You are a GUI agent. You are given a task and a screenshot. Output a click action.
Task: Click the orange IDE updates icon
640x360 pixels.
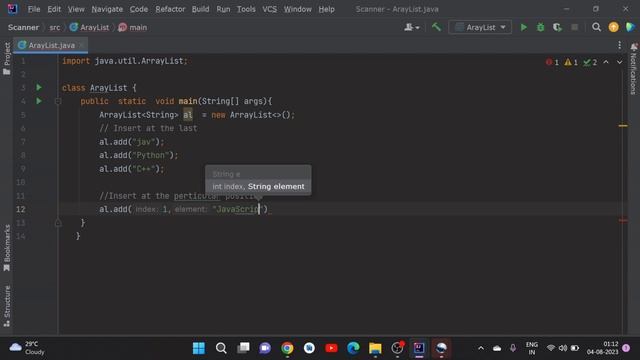613,27
